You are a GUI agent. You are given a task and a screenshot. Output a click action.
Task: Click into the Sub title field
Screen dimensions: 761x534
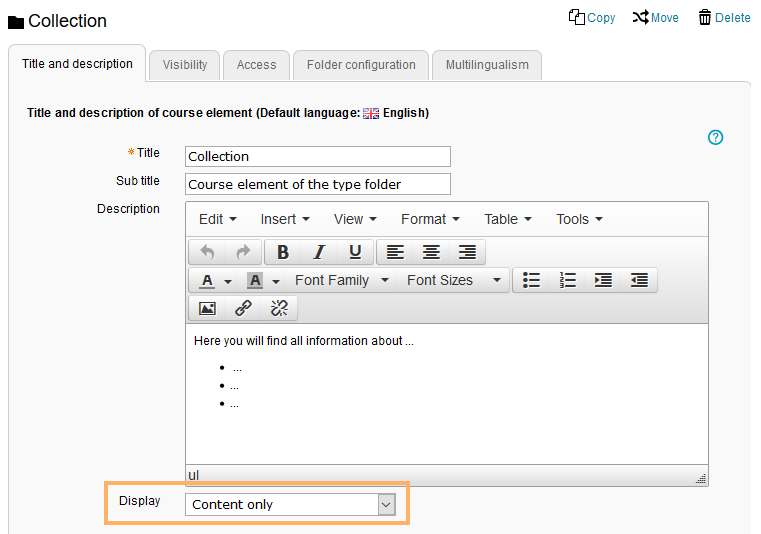(x=318, y=184)
